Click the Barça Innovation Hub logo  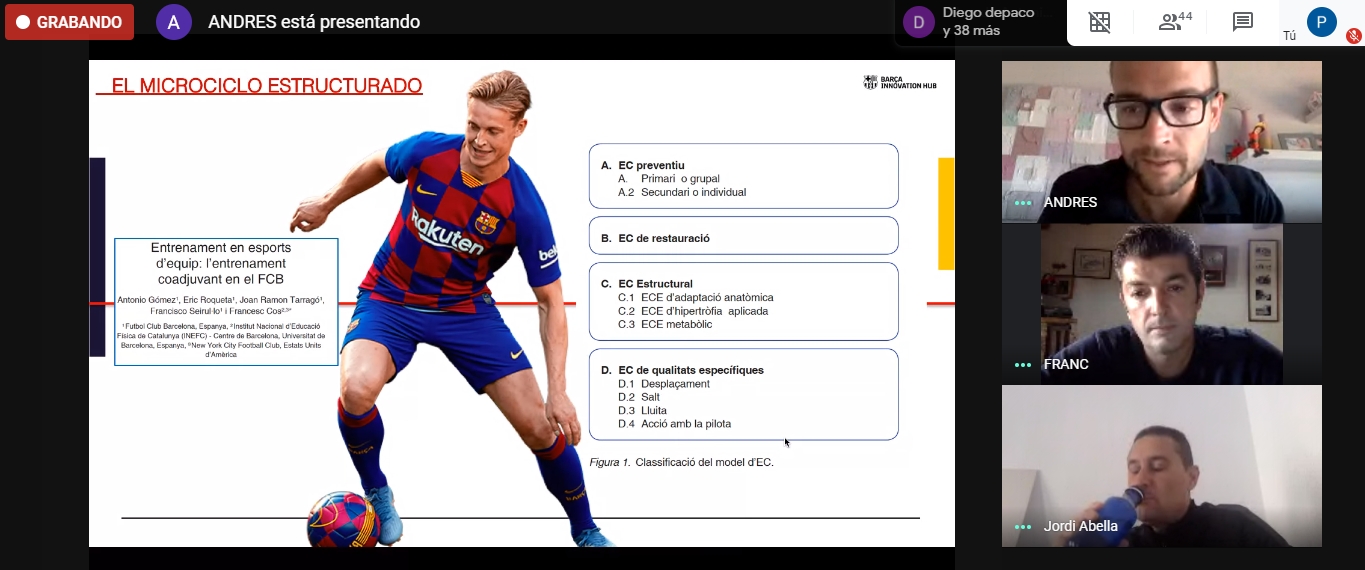[900, 83]
